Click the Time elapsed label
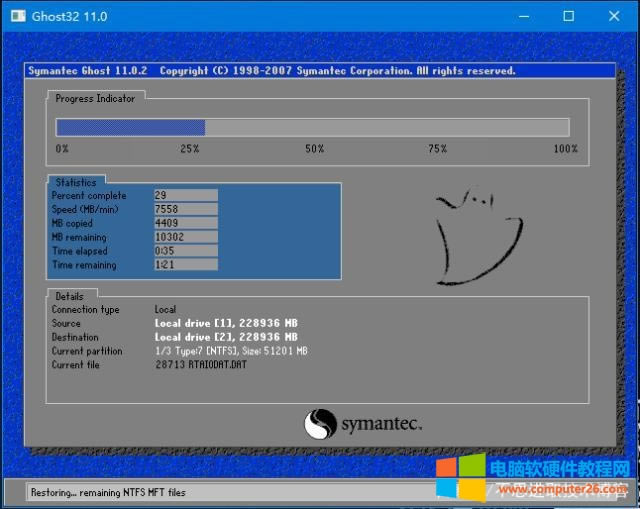Screen dimensions: 640x509 click(x=80, y=251)
